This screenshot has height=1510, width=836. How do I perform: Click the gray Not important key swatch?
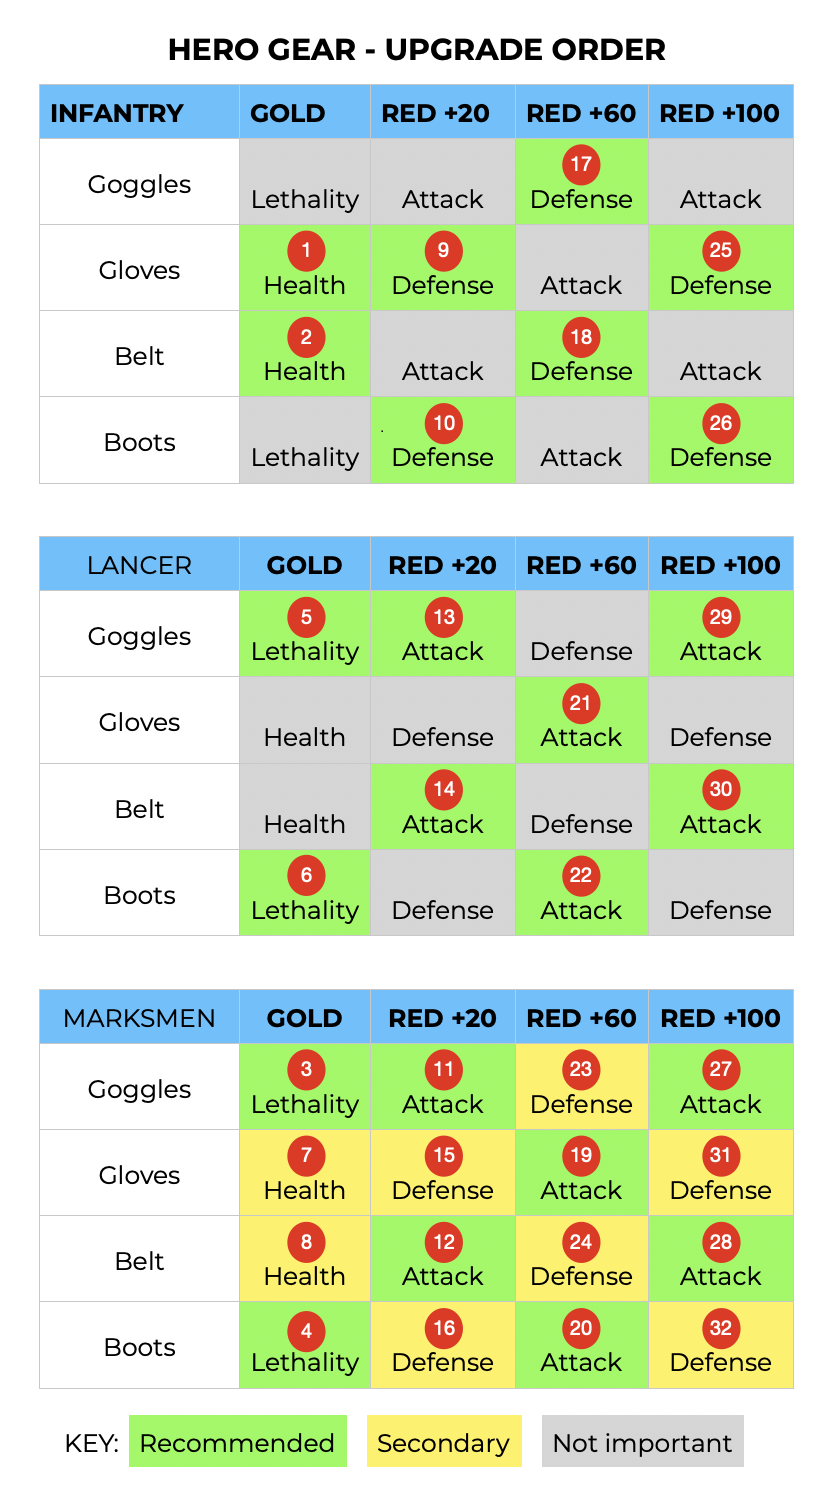click(643, 1442)
